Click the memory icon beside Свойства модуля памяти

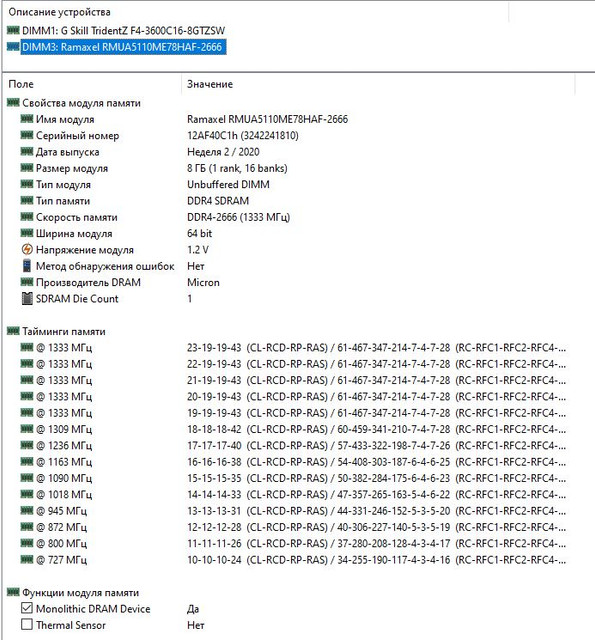(13, 102)
